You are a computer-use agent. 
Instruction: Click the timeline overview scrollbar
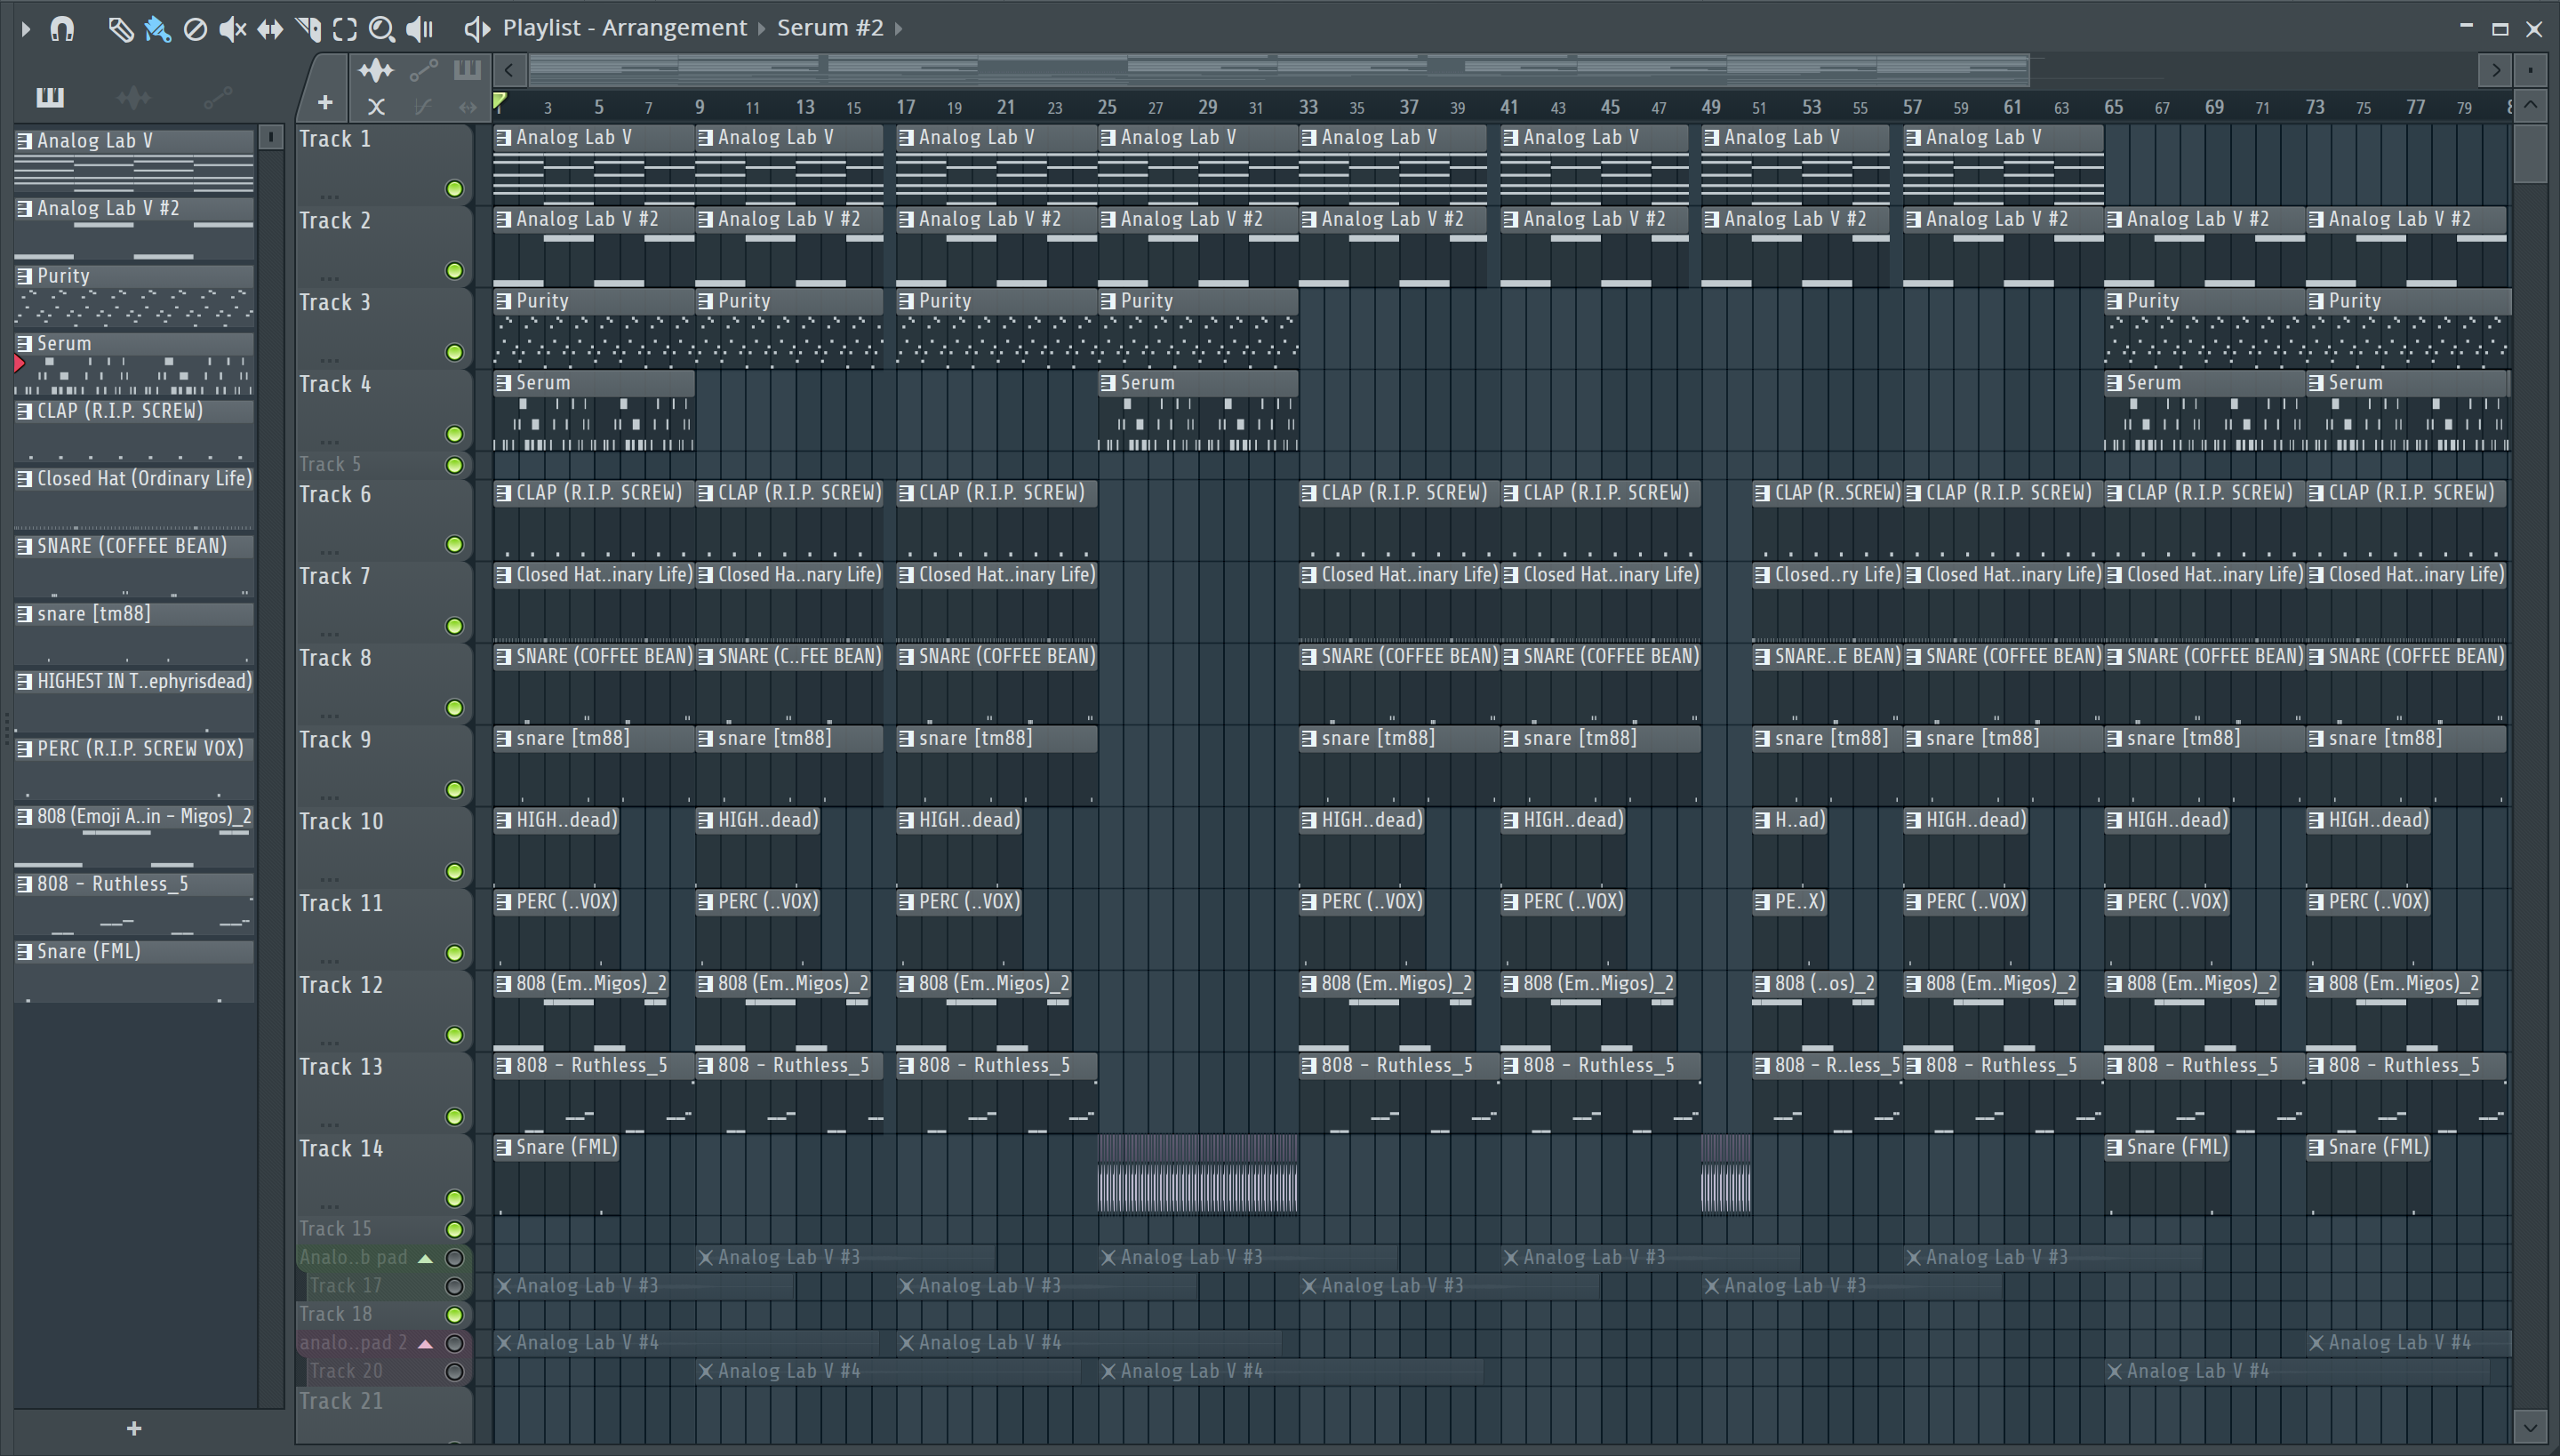tap(1279, 70)
